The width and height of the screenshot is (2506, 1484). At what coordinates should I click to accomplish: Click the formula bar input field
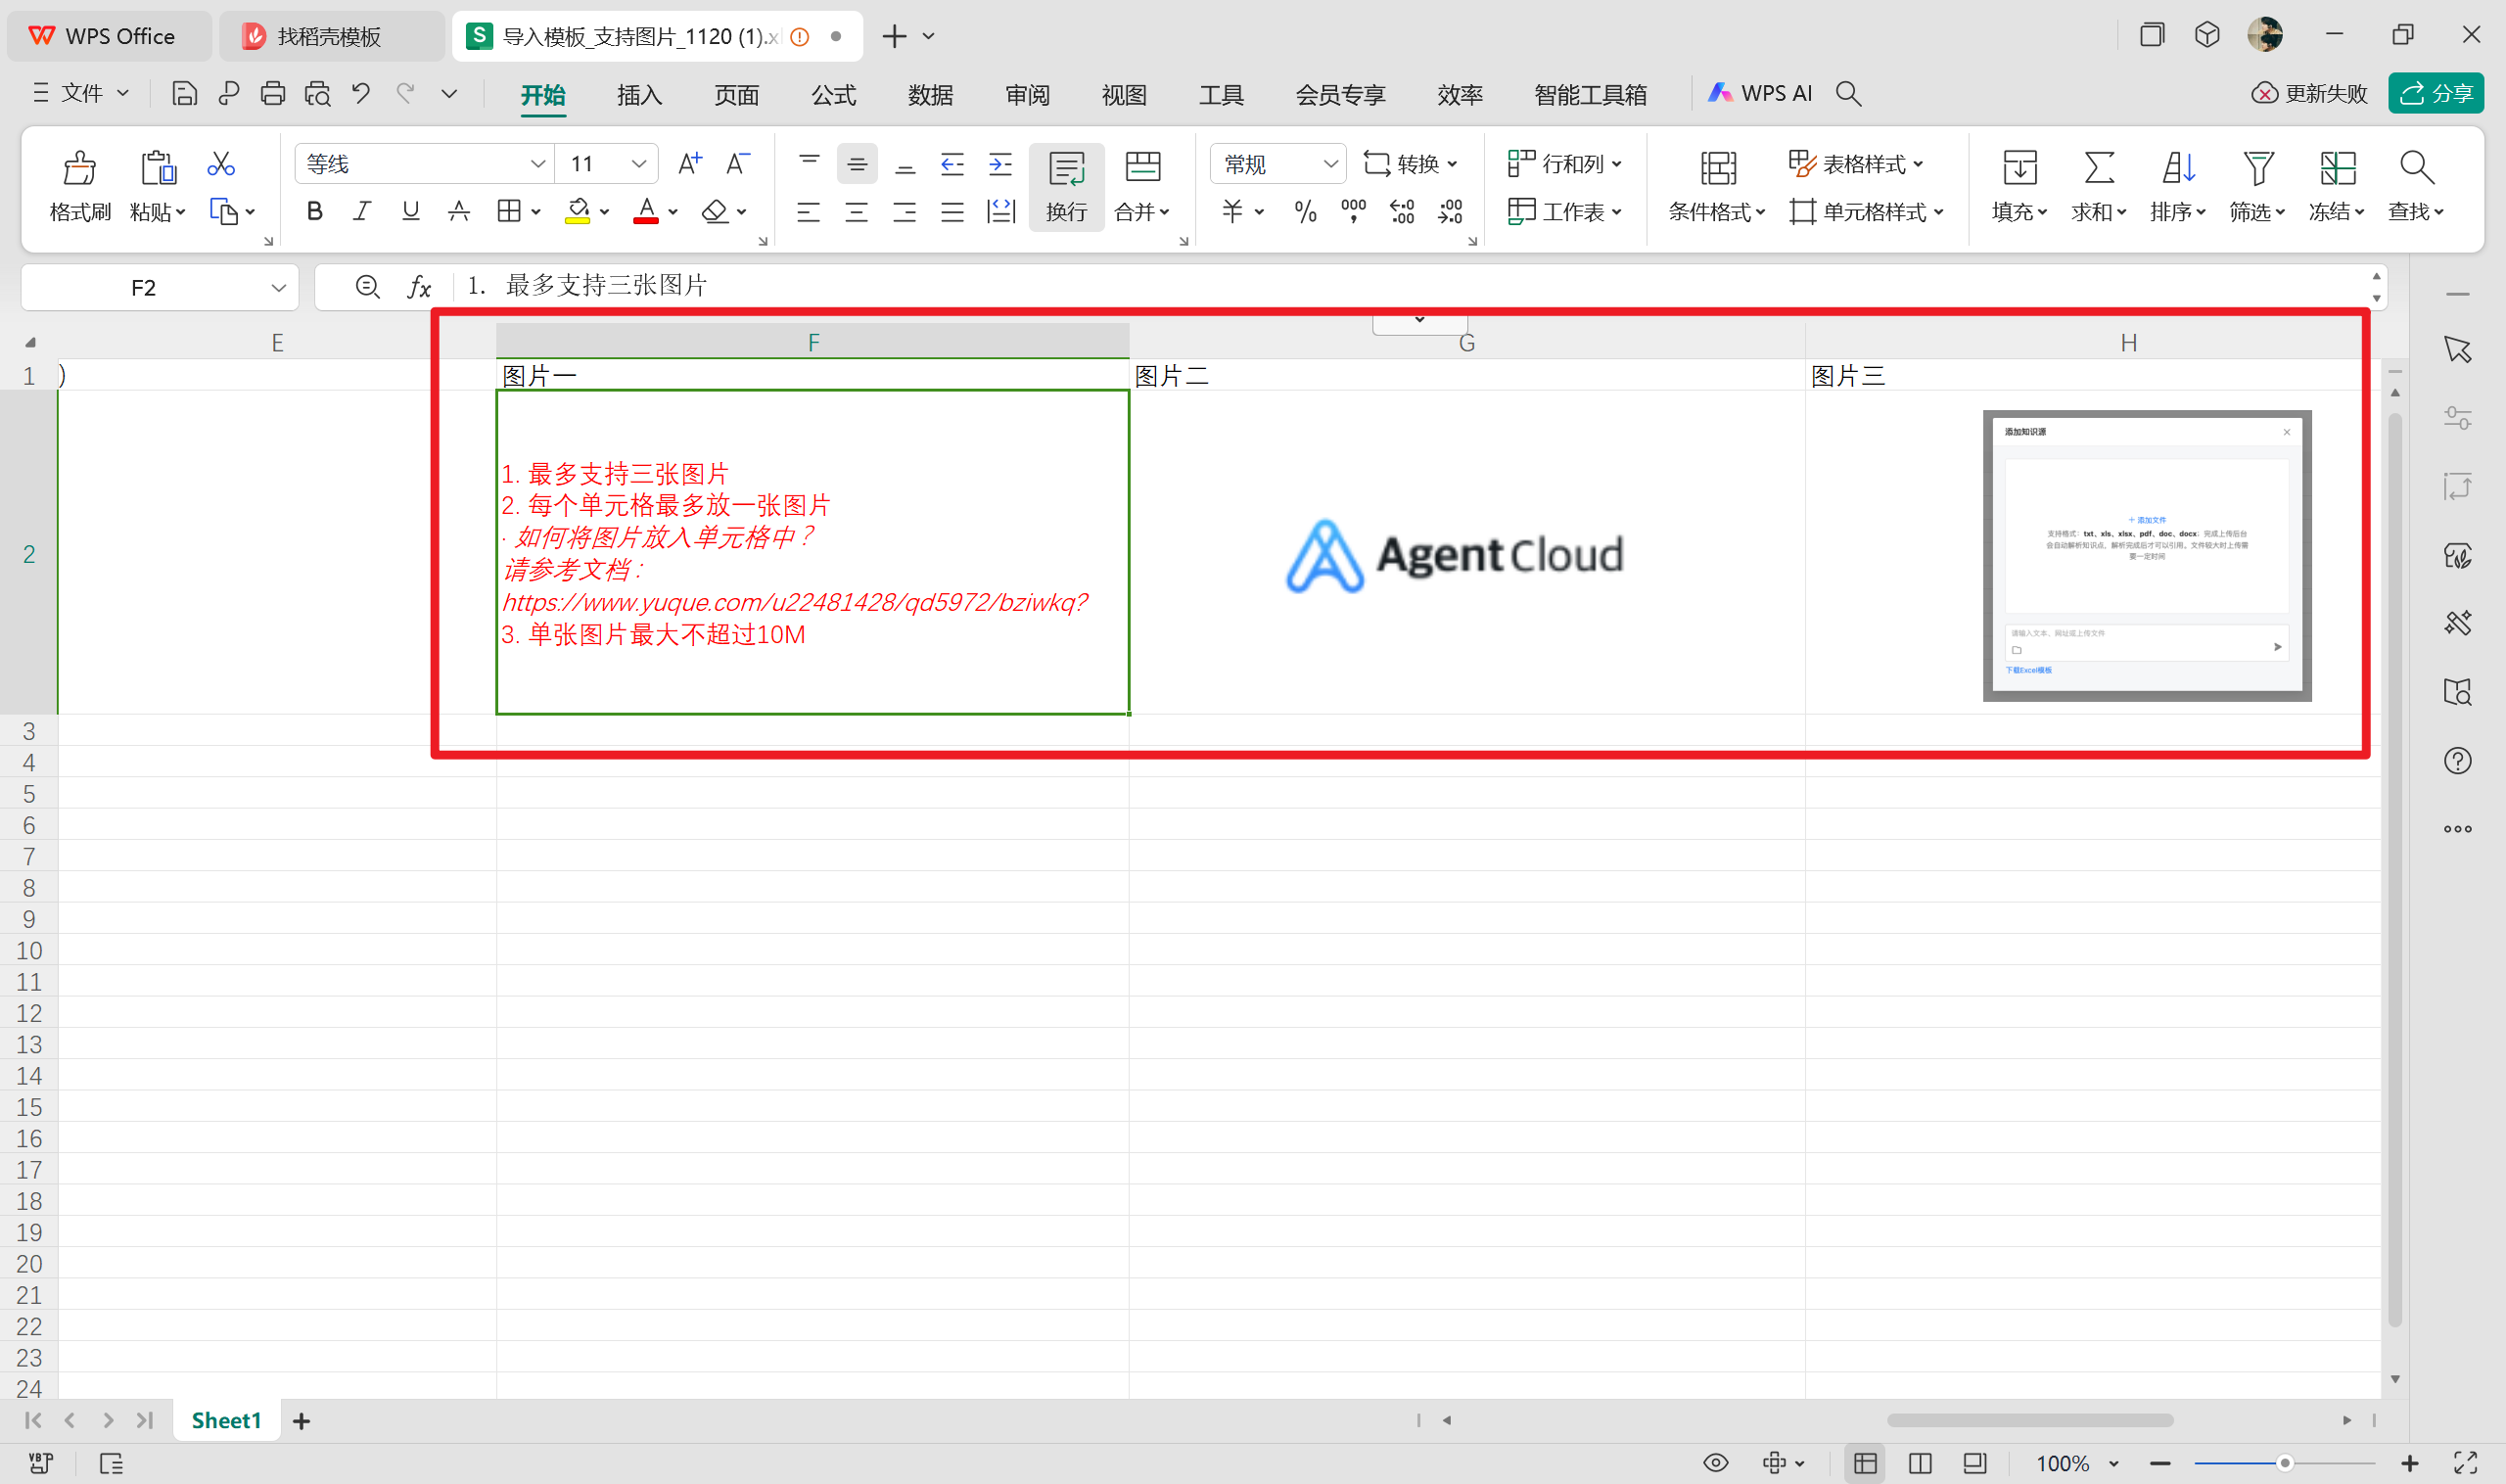[x=1410, y=287]
